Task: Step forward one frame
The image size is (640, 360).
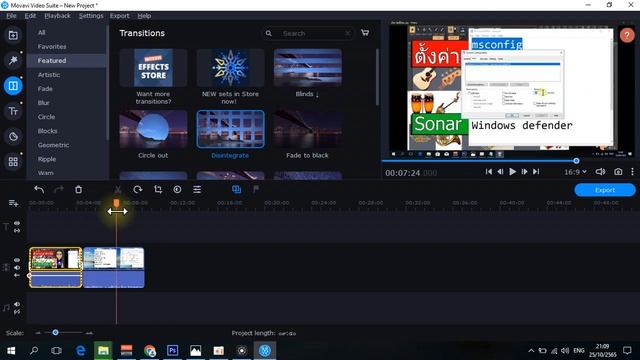Action: [x=524, y=172]
